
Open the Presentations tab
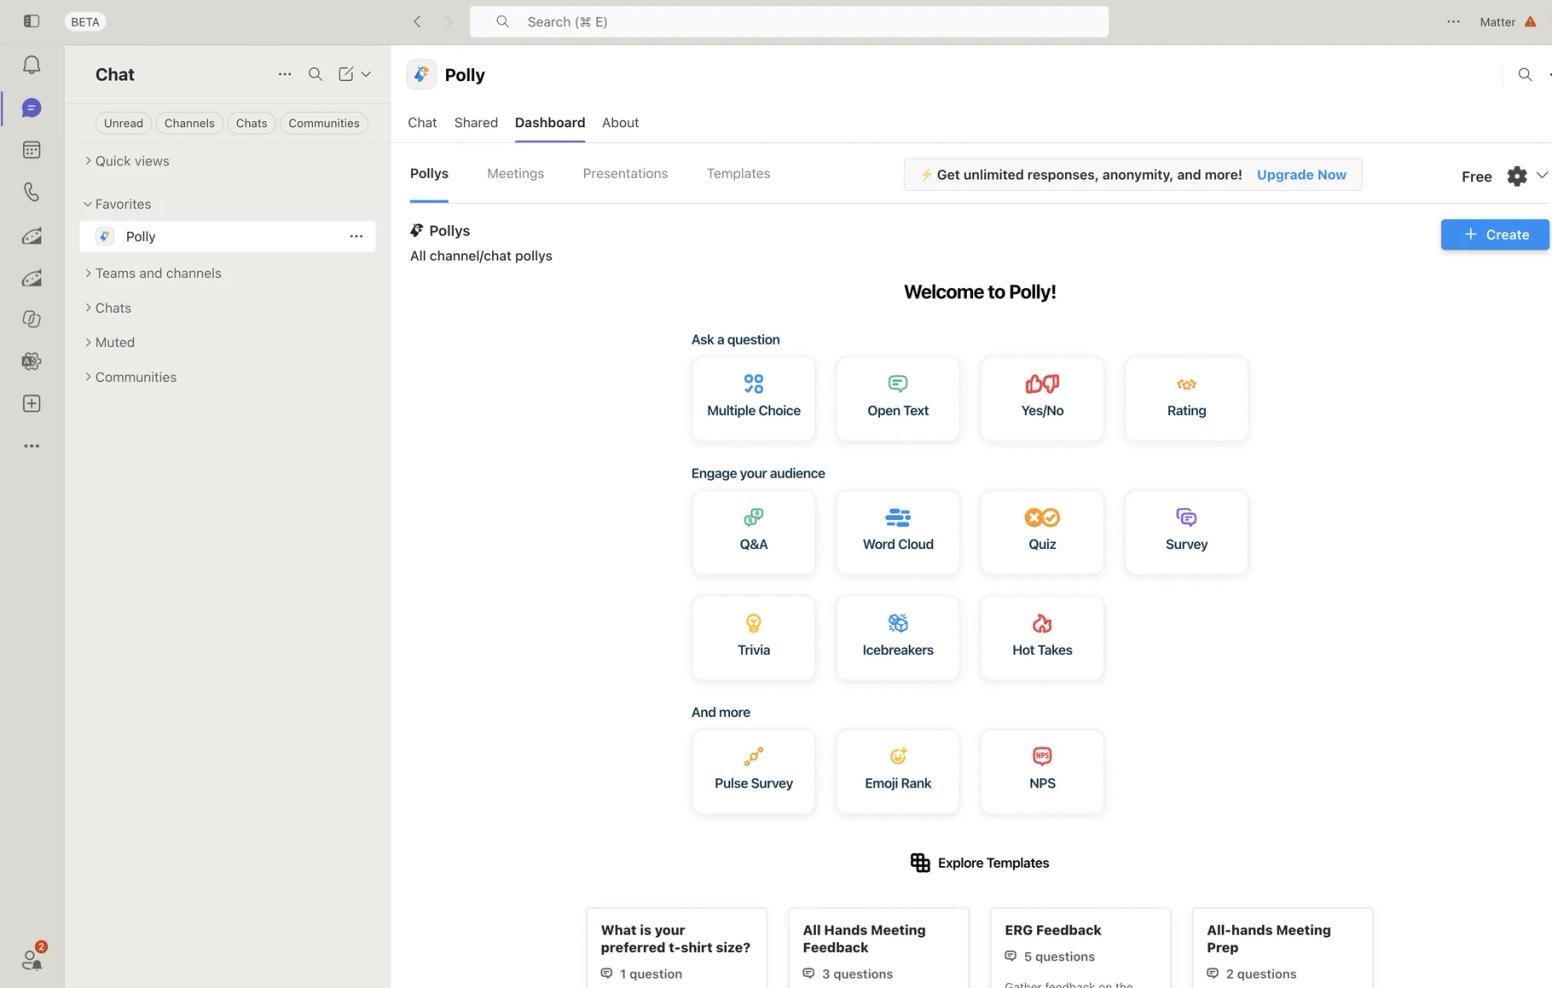pos(625,173)
